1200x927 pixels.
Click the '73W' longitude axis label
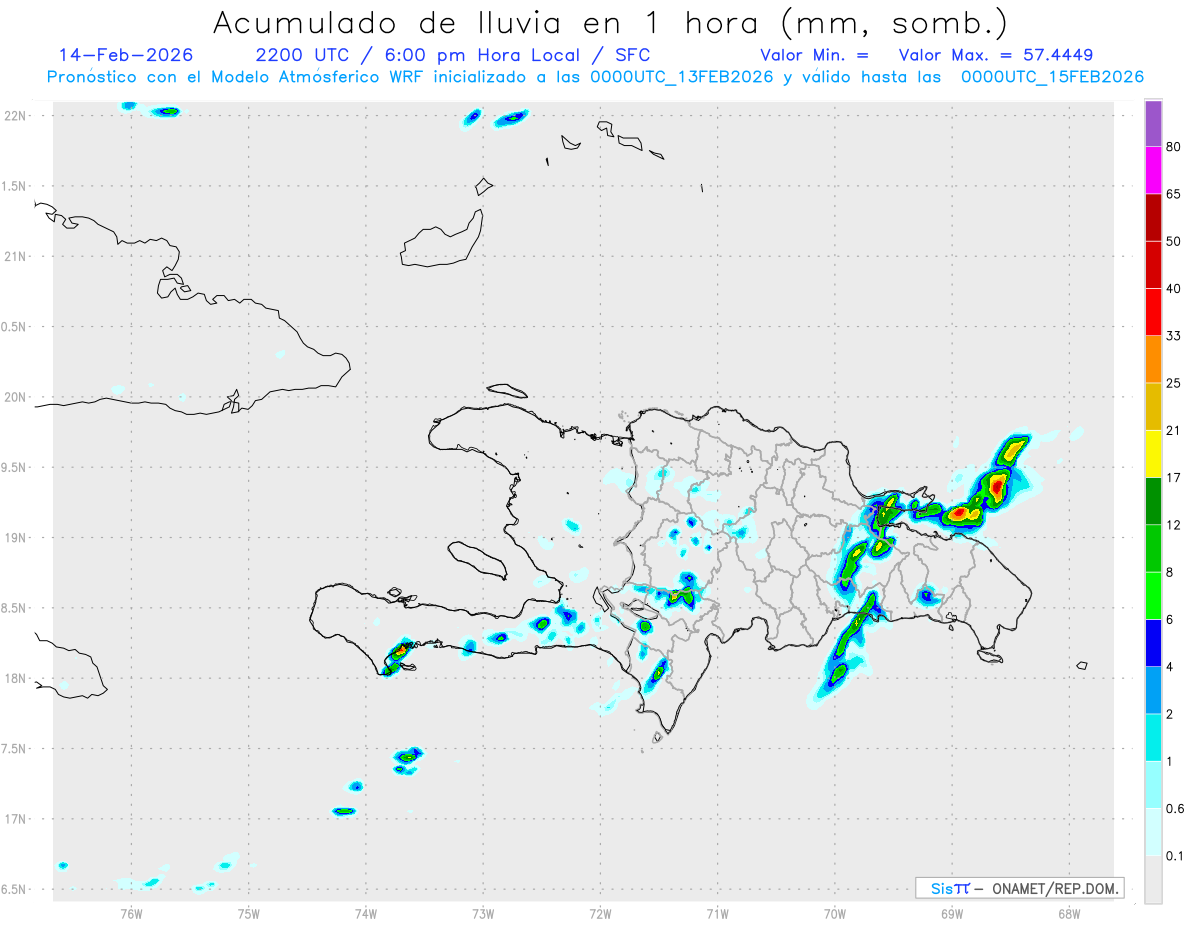(483, 913)
